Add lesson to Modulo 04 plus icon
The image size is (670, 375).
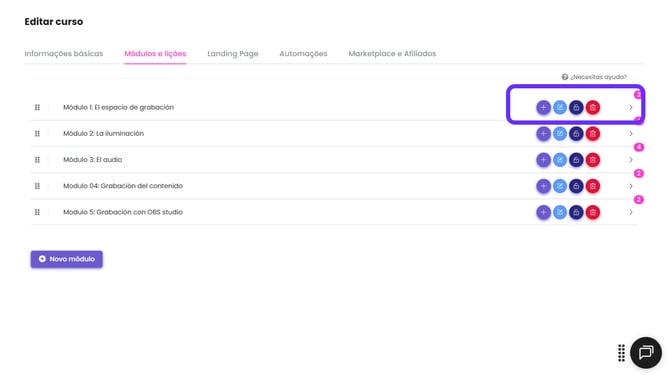pos(543,186)
